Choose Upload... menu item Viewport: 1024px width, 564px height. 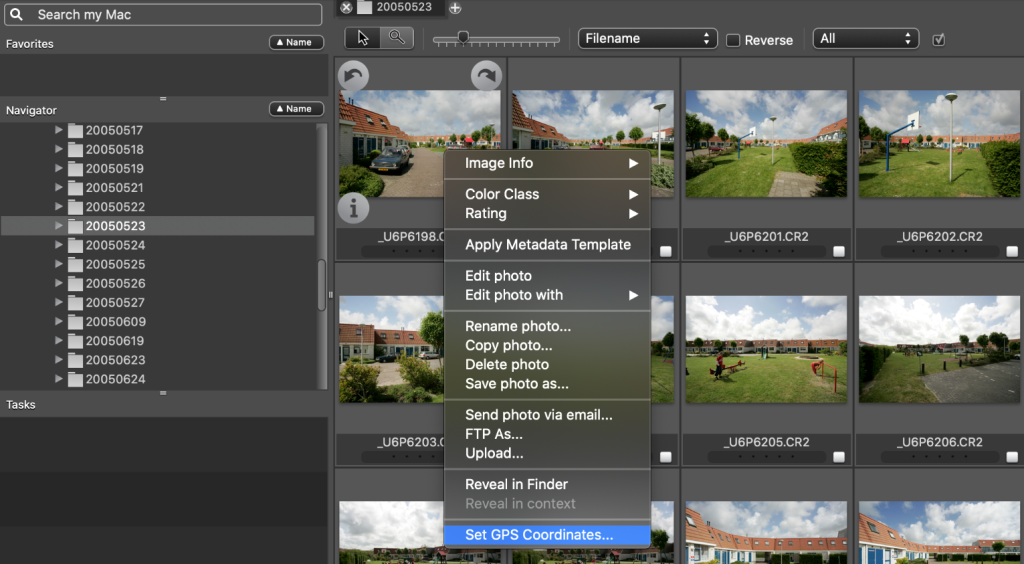tap(547, 453)
